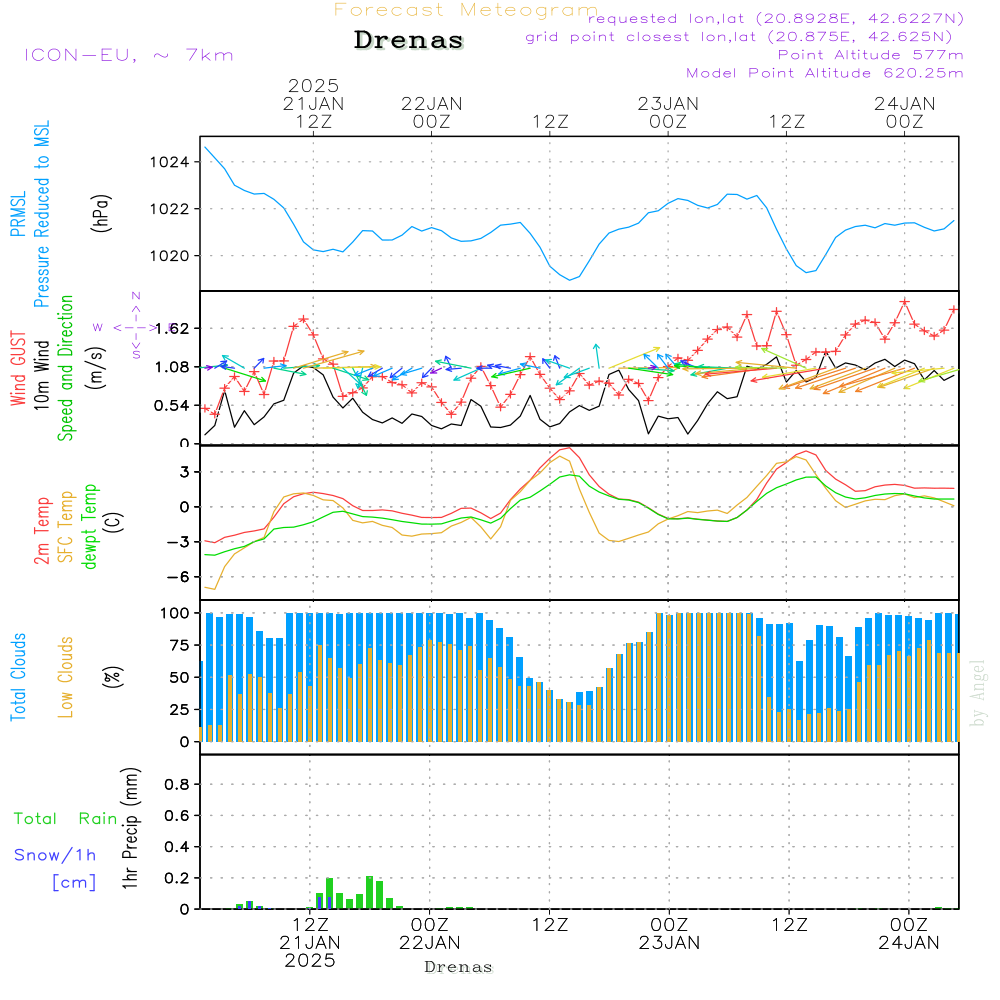
Task: Click the by Angel watermark
Action: pyautogui.click(x=978, y=693)
